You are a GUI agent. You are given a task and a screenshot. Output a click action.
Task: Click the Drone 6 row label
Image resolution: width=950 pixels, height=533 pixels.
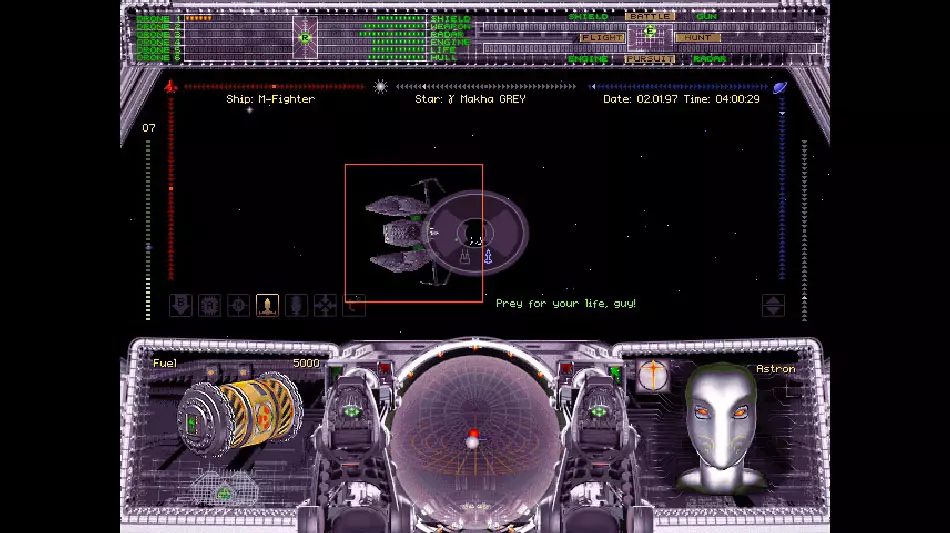coord(158,58)
